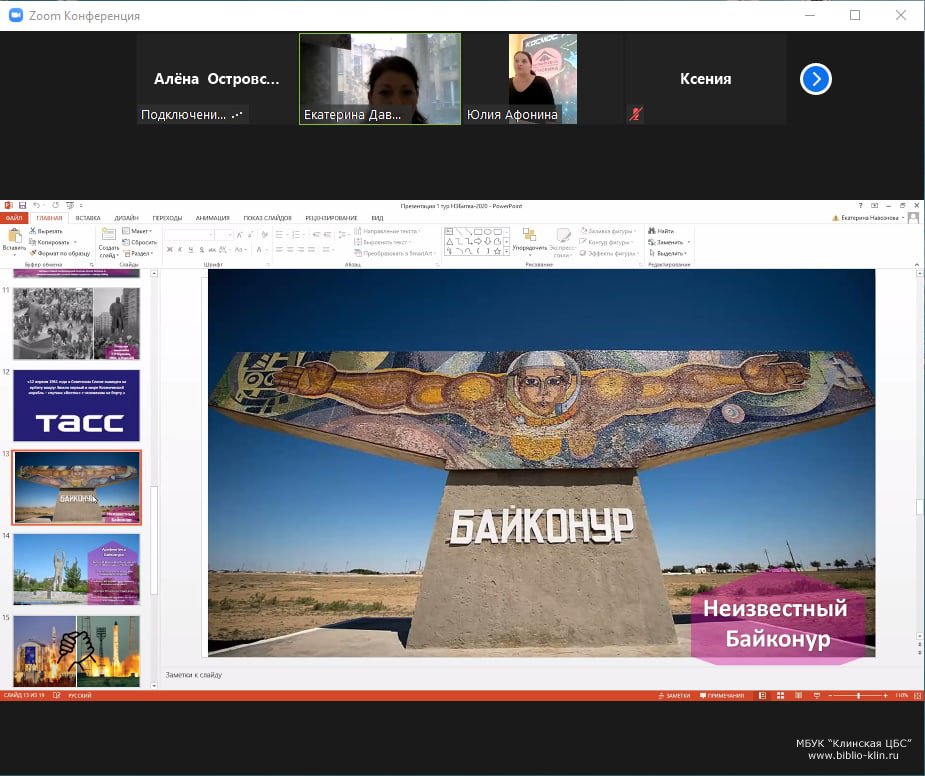
Task: Open the font size combo box
Action: (x=224, y=235)
